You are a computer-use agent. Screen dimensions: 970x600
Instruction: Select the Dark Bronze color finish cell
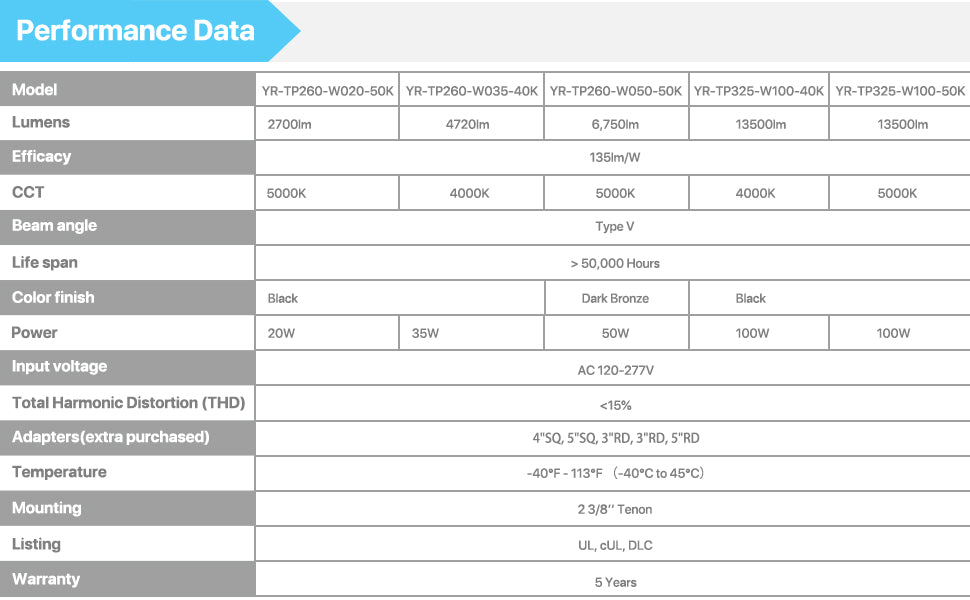pos(615,298)
